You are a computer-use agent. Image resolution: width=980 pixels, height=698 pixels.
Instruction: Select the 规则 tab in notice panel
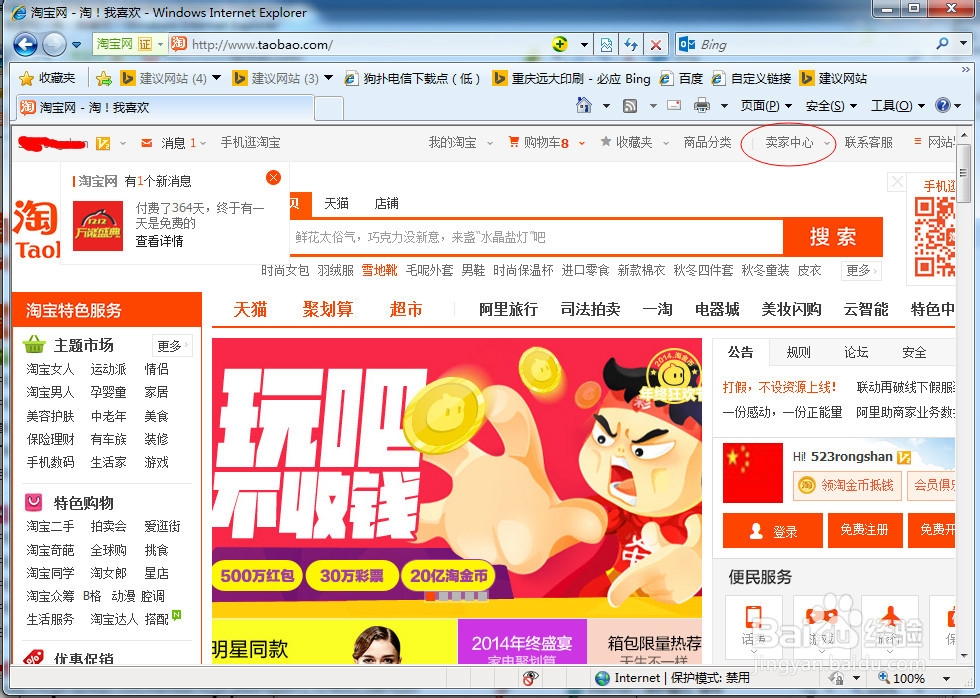click(798, 352)
